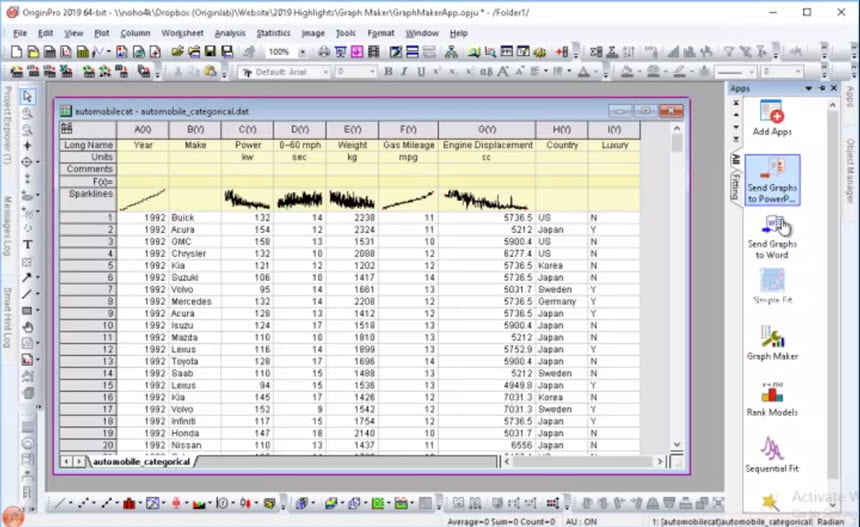Select column B(Y) header

195,129
